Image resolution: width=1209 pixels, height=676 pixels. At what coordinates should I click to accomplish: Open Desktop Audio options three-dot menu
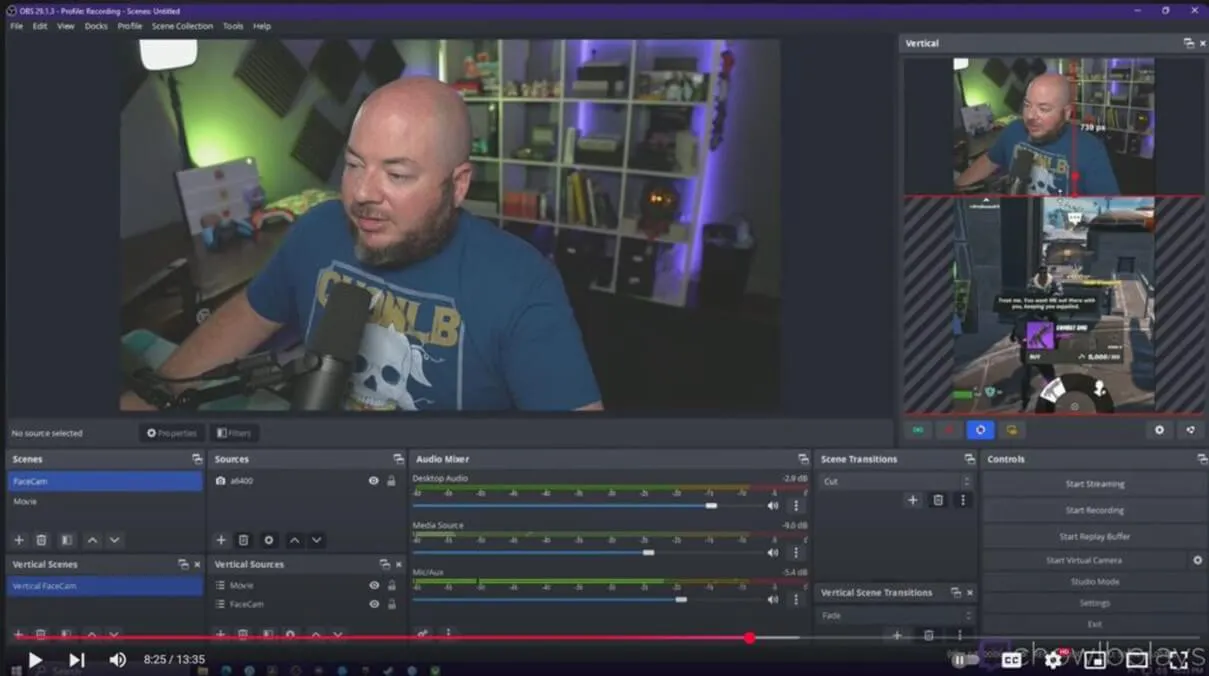click(x=796, y=506)
